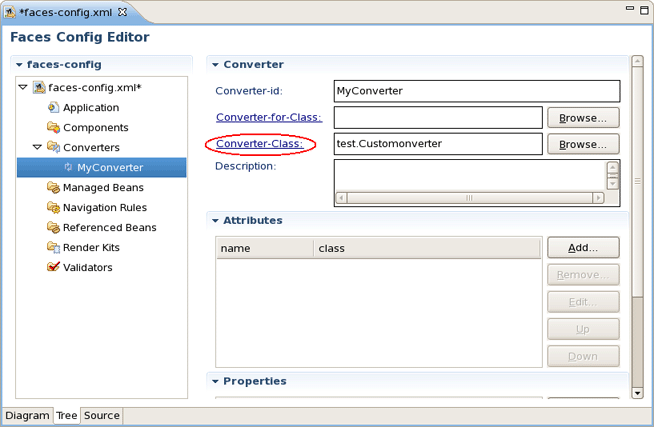Open the Converter-Class link
Image resolution: width=654 pixels, height=427 pixels.
coord(259,144)
